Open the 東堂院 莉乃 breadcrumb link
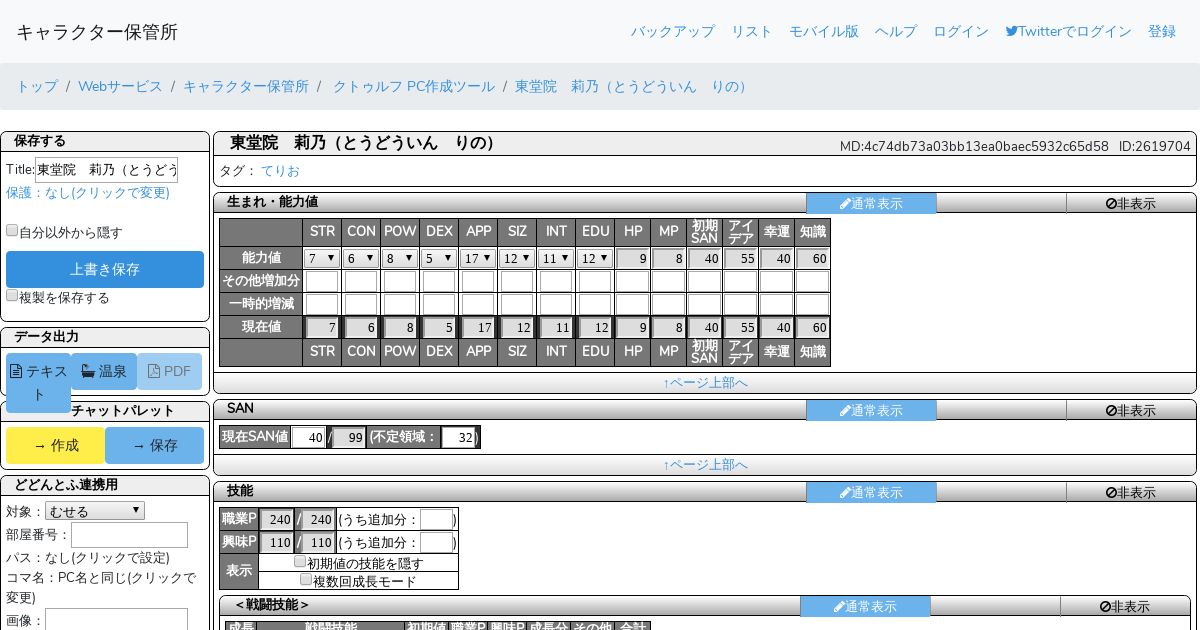Viewport: 1200px width, 630px height. pos(633,86)
